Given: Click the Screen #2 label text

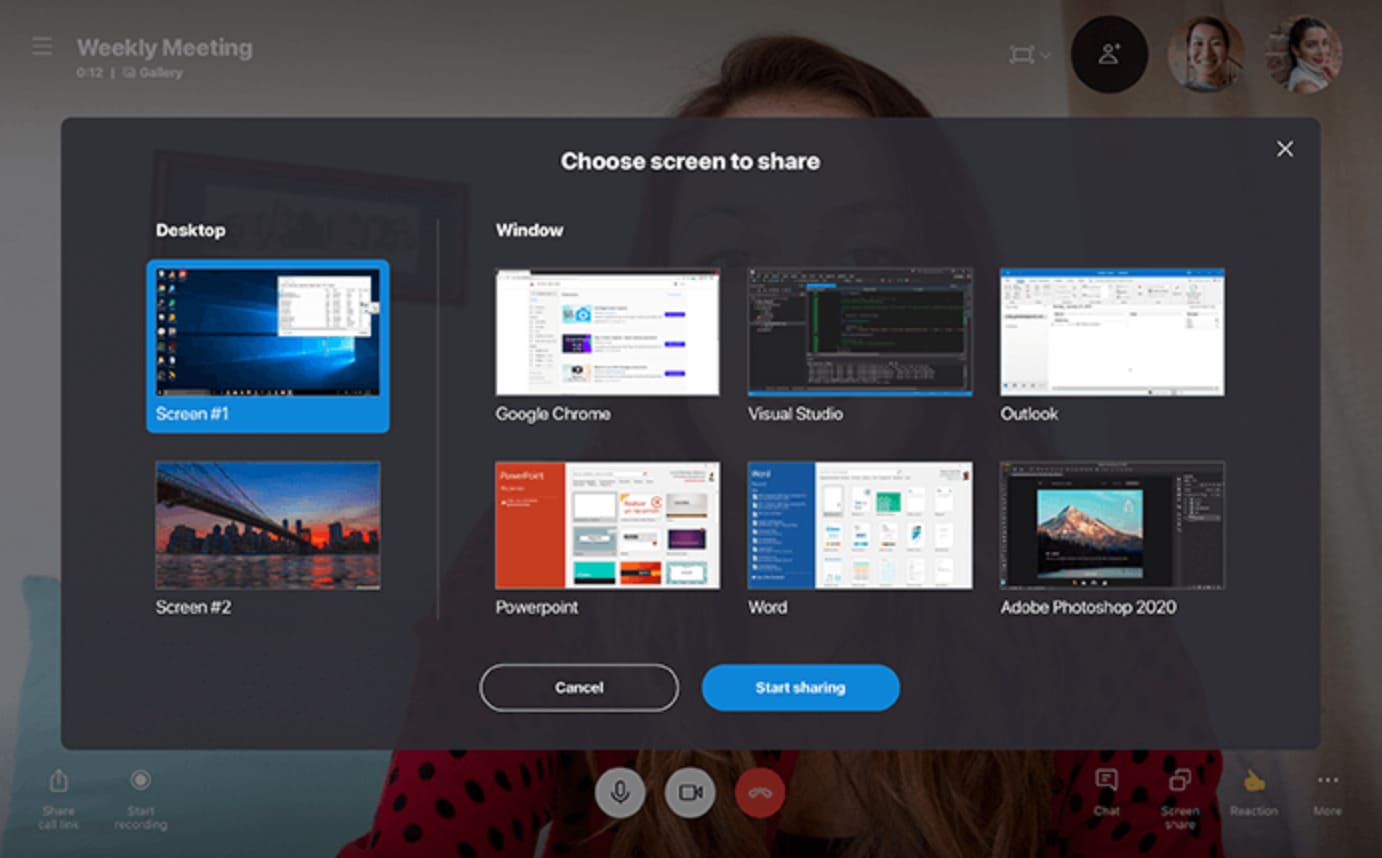Looking at the screenshot, I should coord(192,607).
